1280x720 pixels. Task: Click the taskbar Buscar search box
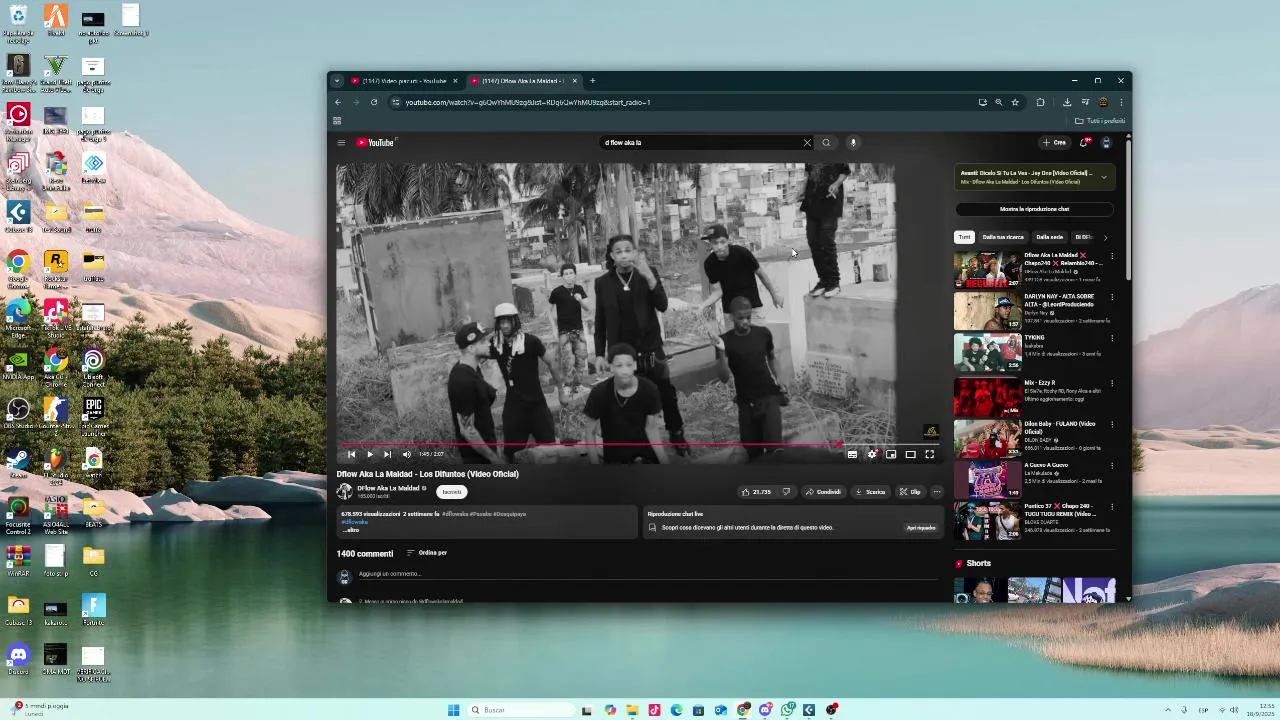click(x=521, y=710)
